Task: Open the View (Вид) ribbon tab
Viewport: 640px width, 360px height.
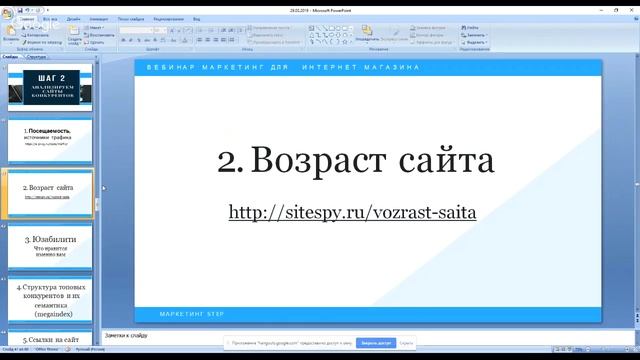Action: [197, 19]
